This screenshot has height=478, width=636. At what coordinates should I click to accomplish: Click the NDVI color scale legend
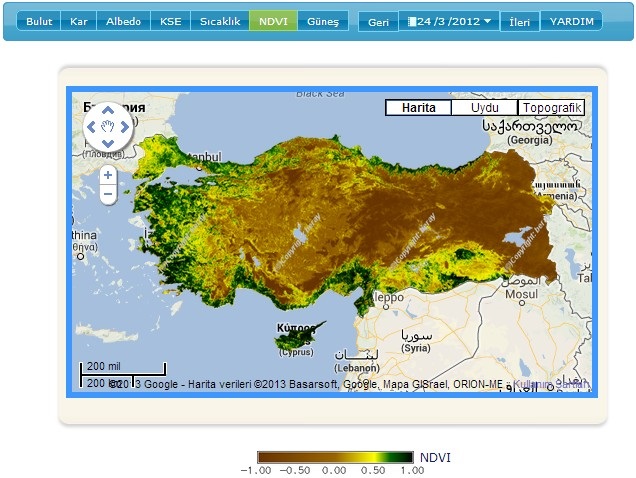[335, 458]
